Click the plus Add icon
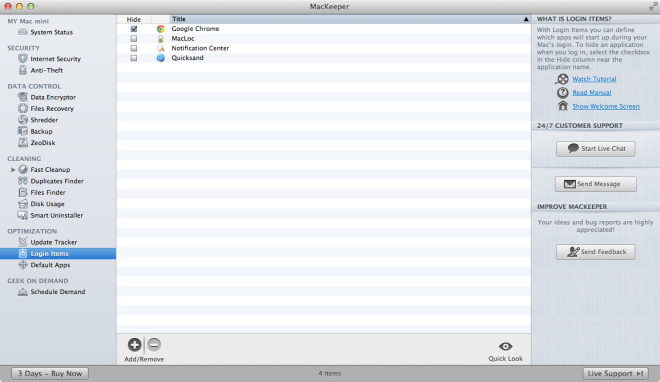This screenshot has width=660, height=382. 134,345
